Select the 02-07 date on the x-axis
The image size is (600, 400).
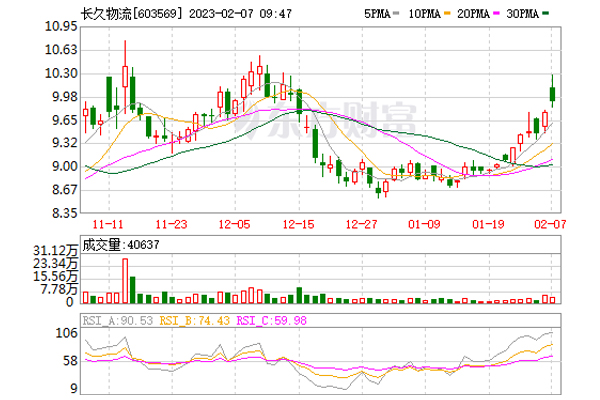(x=549, y=225)
